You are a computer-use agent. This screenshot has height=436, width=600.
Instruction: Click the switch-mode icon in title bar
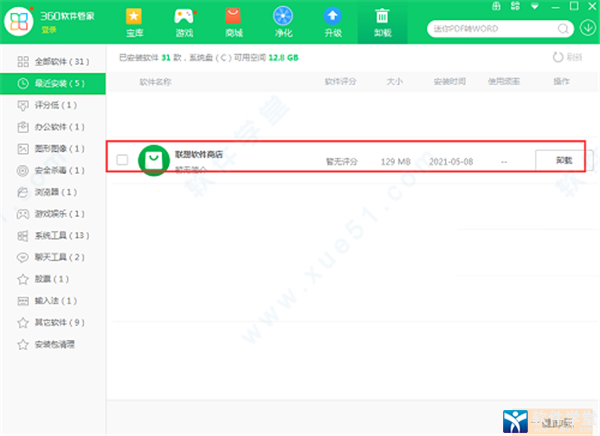(x=515, y=6)
